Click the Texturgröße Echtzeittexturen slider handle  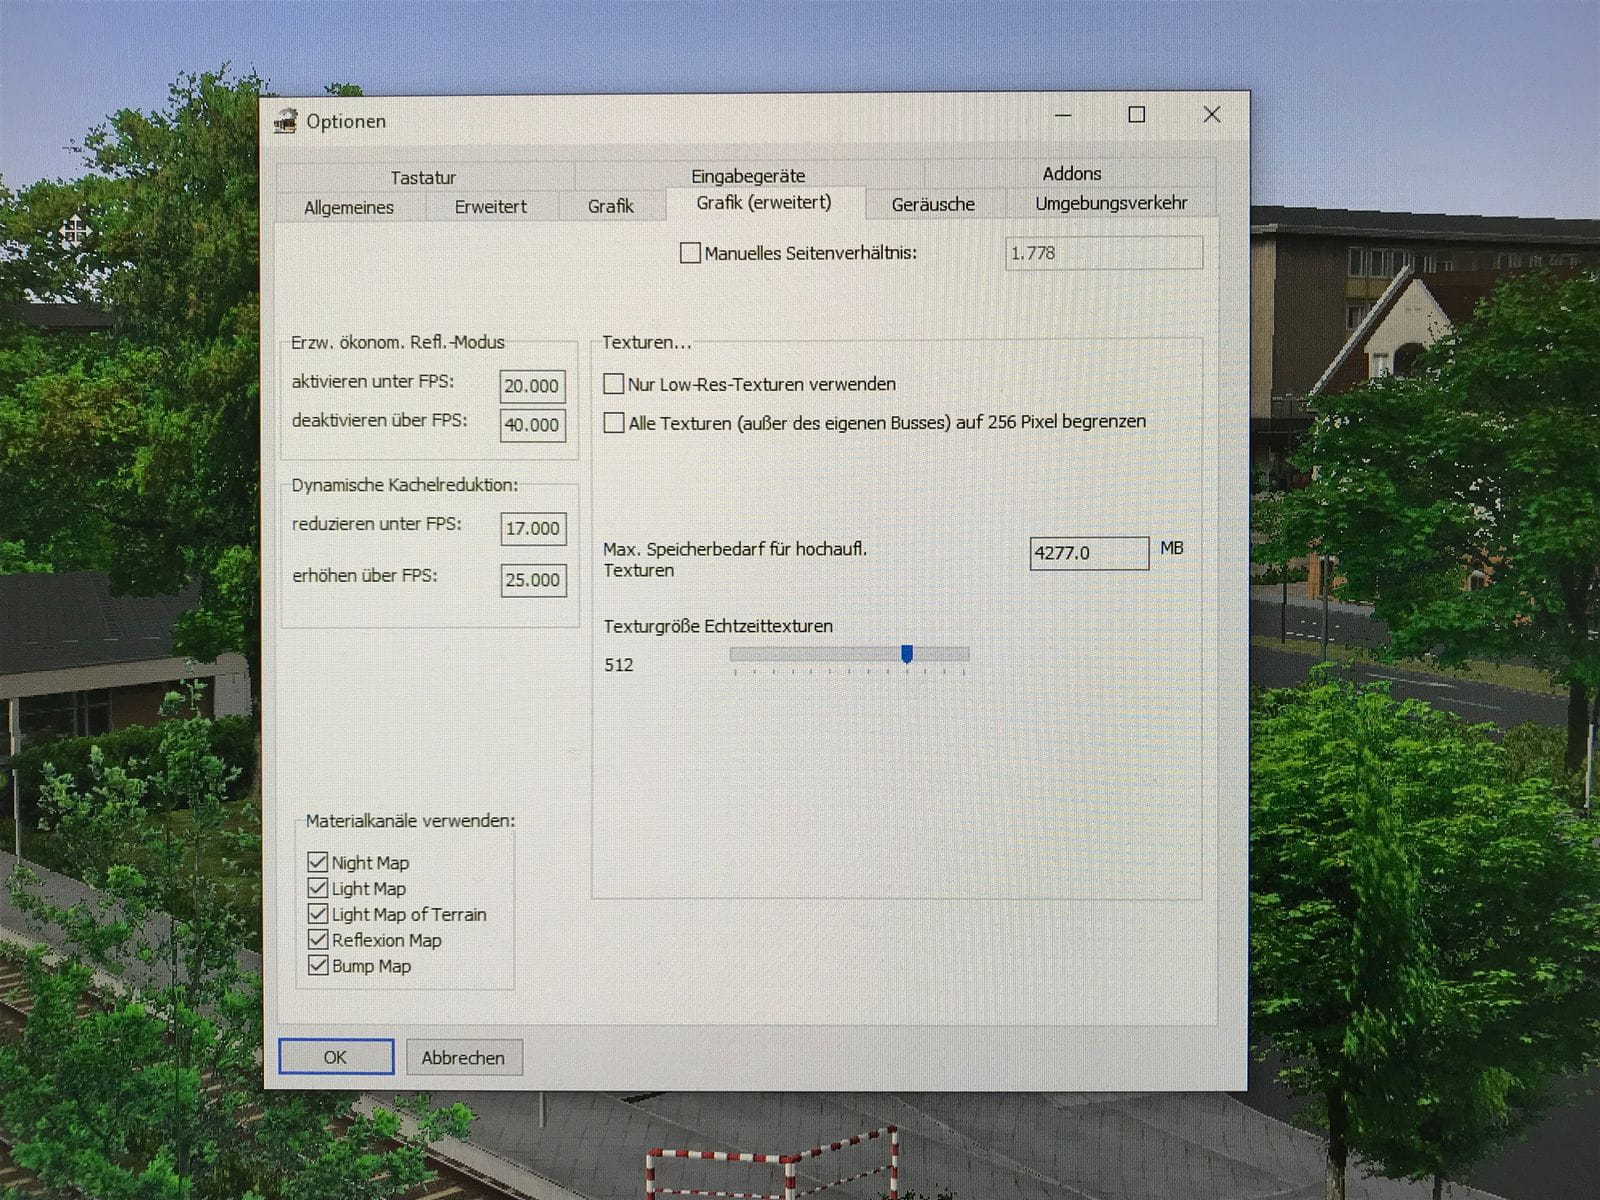point(907,654)
